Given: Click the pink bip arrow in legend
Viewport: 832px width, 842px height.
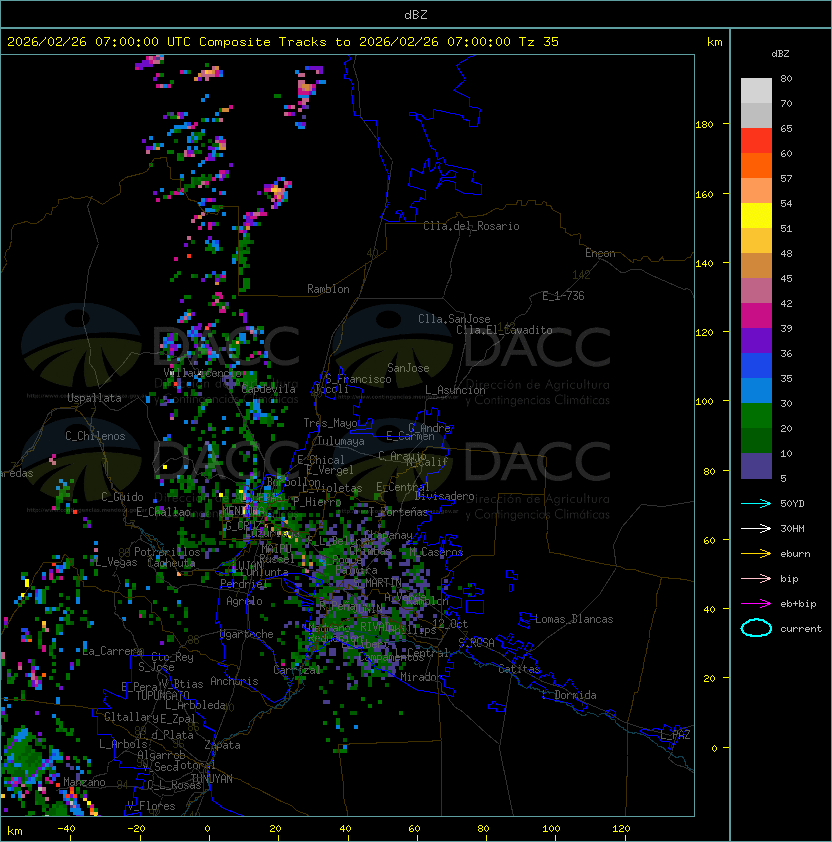Looking at the screenshot, I should (x=756, y=578).
